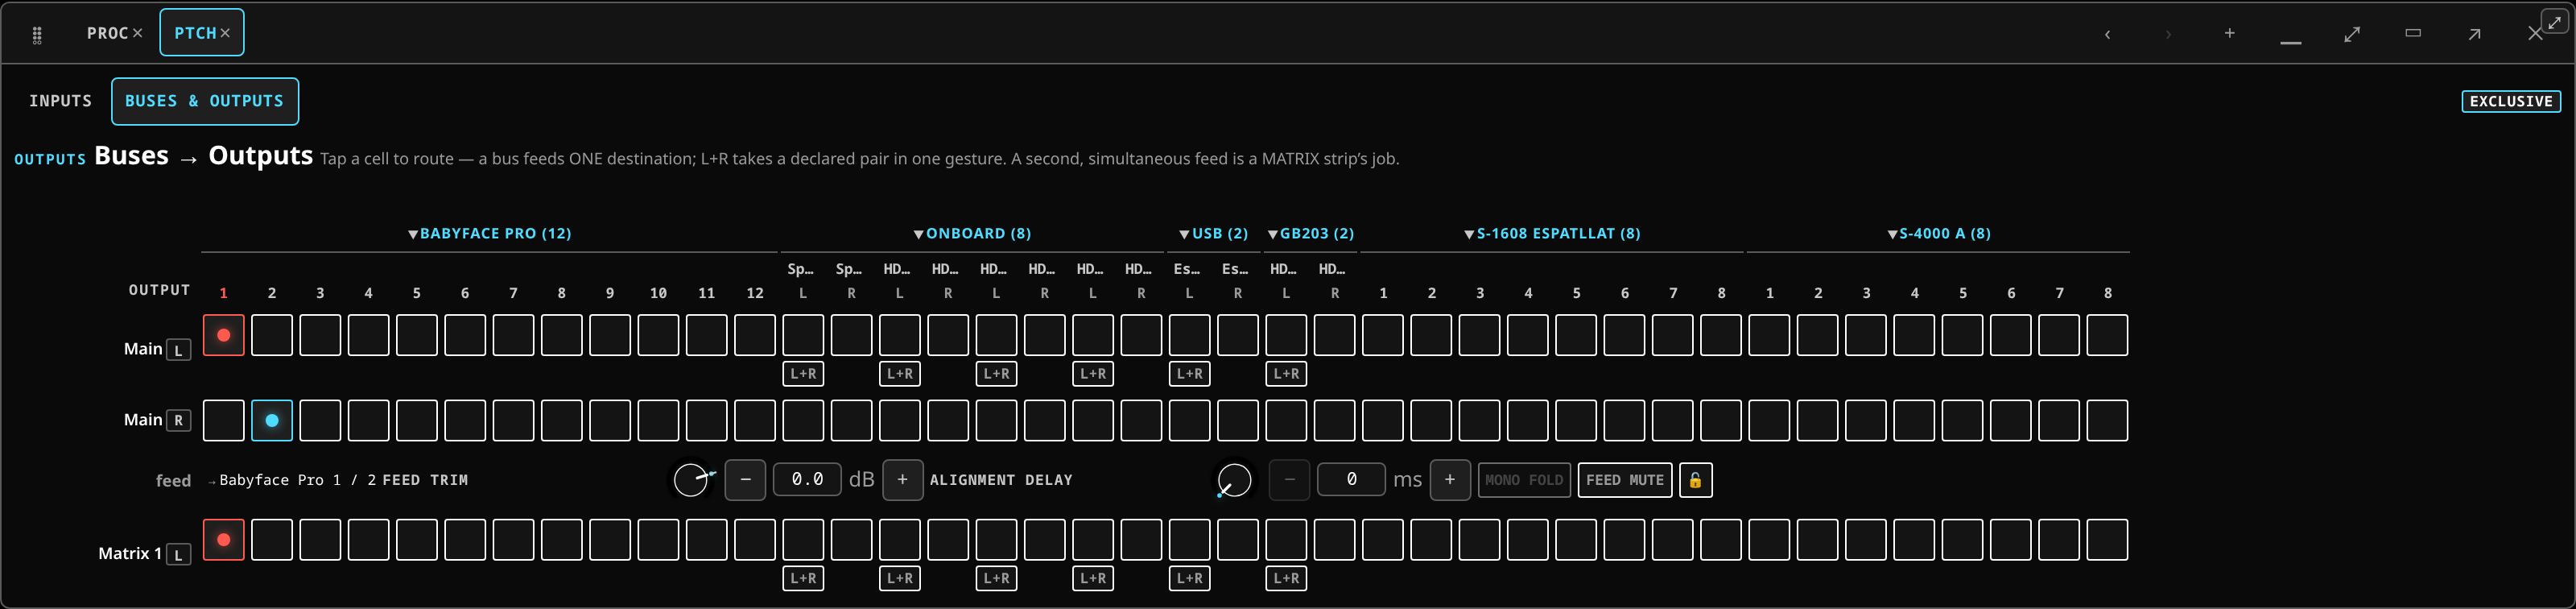Open the PROC tab
This screenshot has width=2576, height=609.
(x=108, y=33)
